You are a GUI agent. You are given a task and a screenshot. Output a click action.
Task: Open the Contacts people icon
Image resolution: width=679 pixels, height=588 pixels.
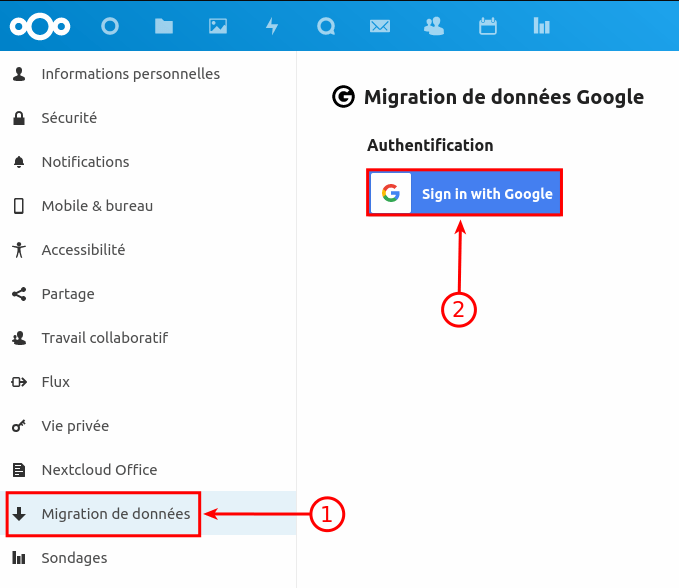[434, 26]
